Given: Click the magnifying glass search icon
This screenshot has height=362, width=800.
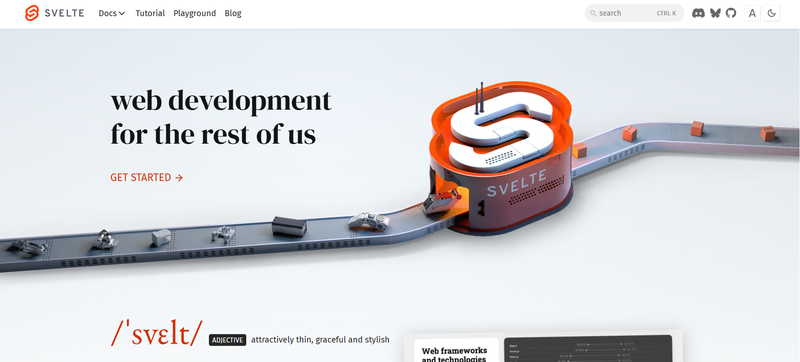Looking at the screenshot, I should pyautogui.click(x=593, y=13).
